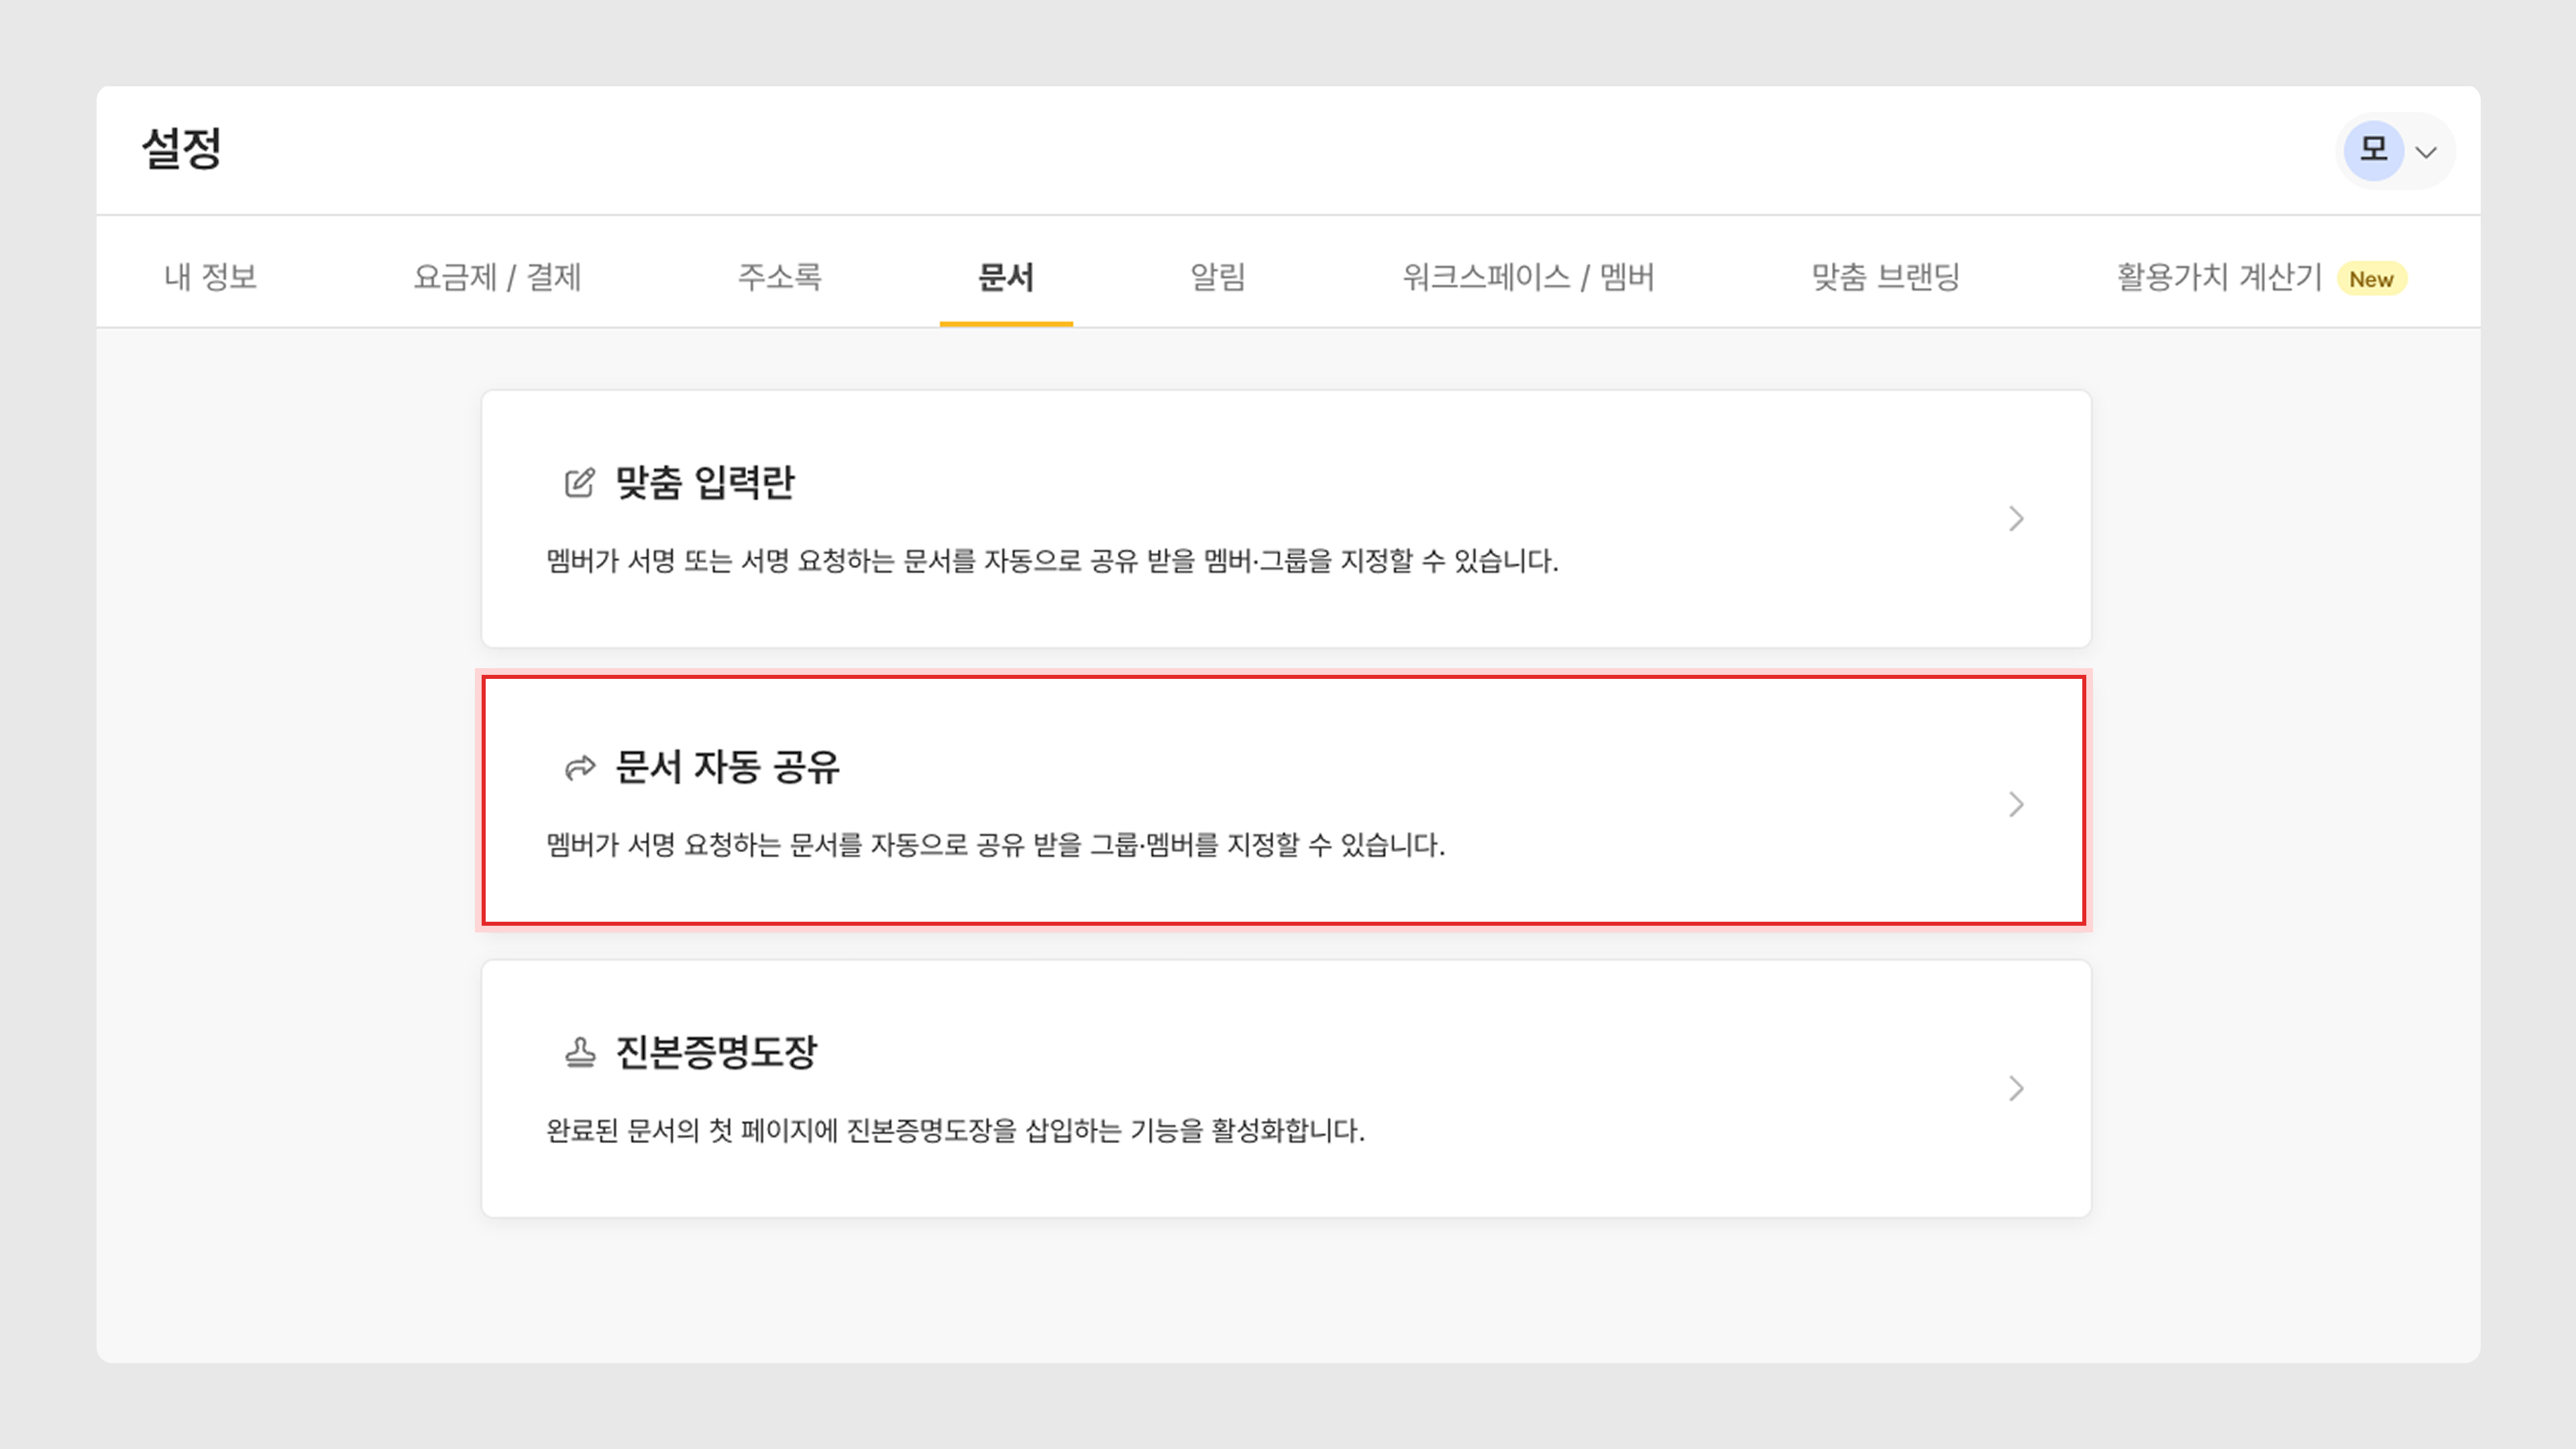The width and height of the screenshot is (2576, 1449).
Task: Open the 워크스페이스 / 멤버 tab
Action: click(1528, 277)
